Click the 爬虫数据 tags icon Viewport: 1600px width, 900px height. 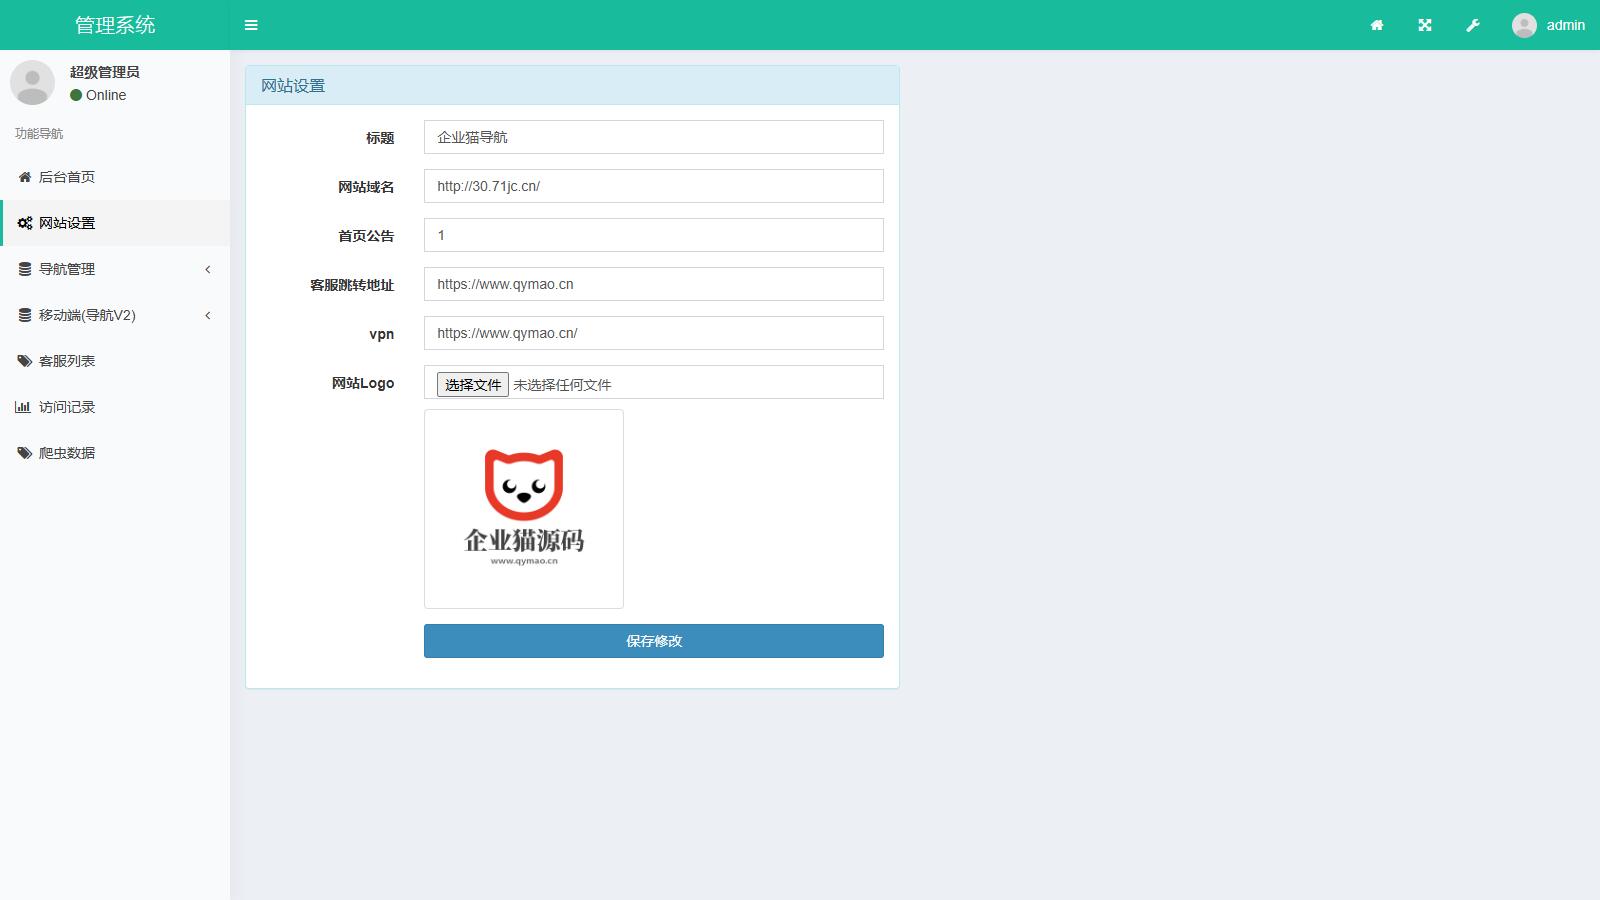[25, 453]
